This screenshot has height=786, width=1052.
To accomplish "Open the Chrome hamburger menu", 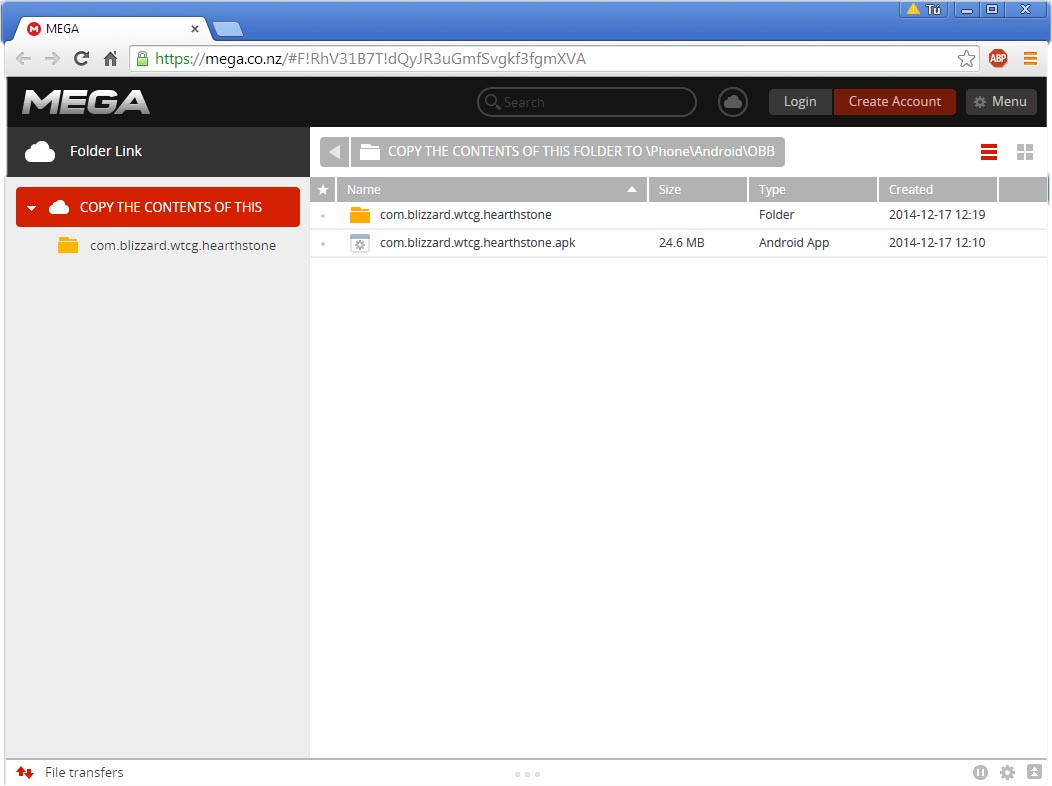I will click(x=1031, y=58).
